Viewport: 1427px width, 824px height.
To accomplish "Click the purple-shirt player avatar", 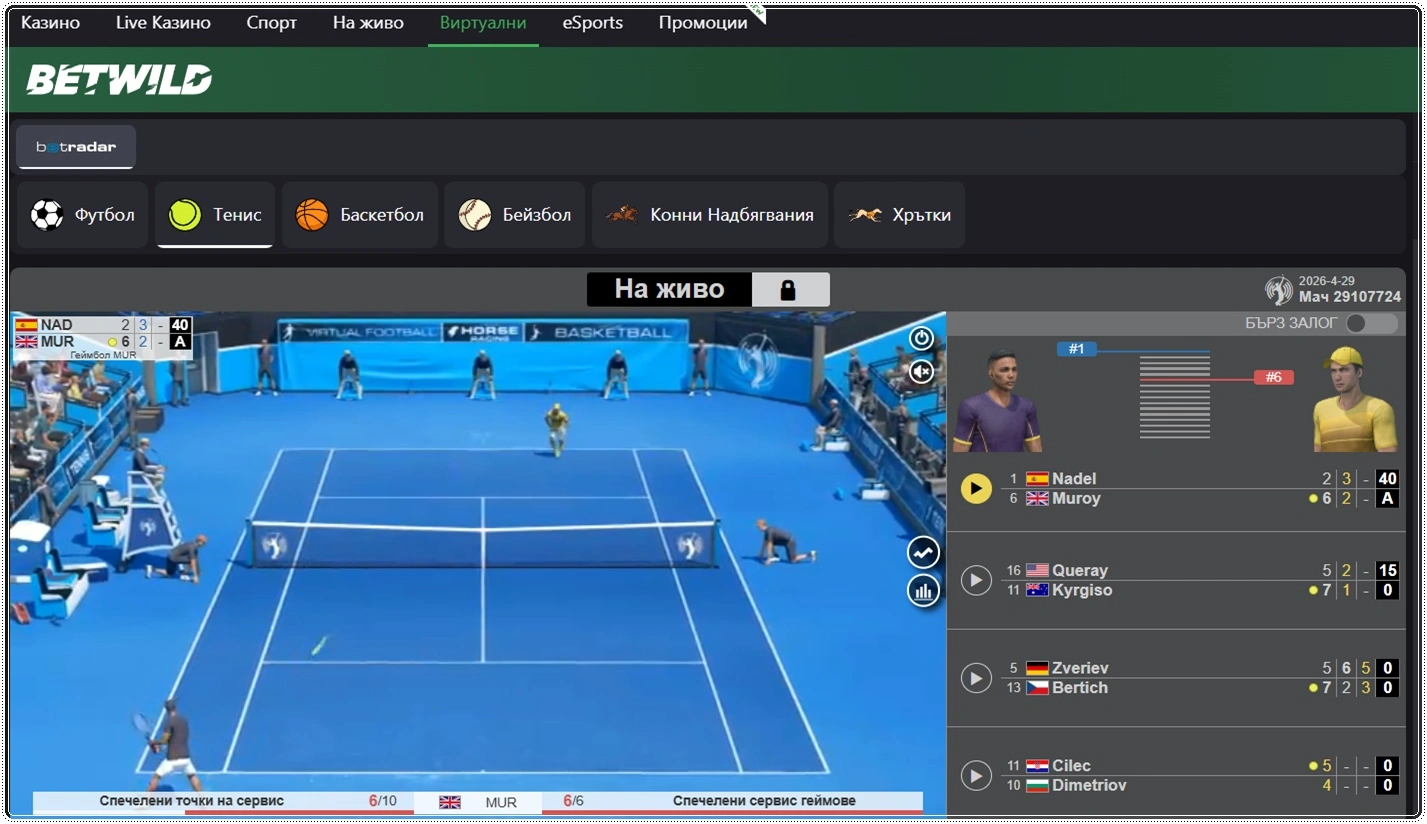I will (x=996, y=400).
